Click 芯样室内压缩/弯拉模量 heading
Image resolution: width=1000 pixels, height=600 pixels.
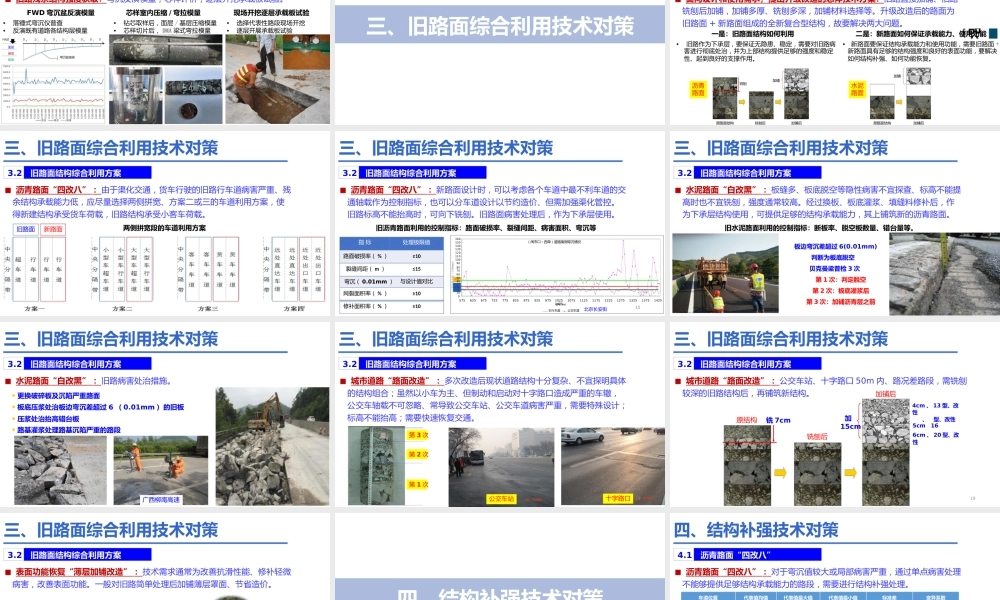point(163,12)
